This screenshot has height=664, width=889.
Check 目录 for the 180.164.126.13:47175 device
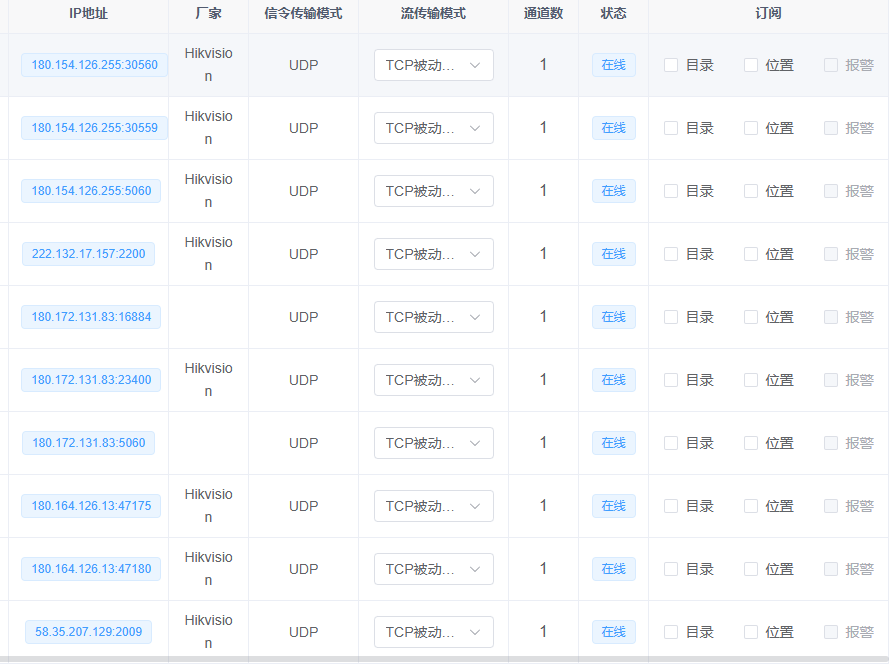tap(670, 506)
